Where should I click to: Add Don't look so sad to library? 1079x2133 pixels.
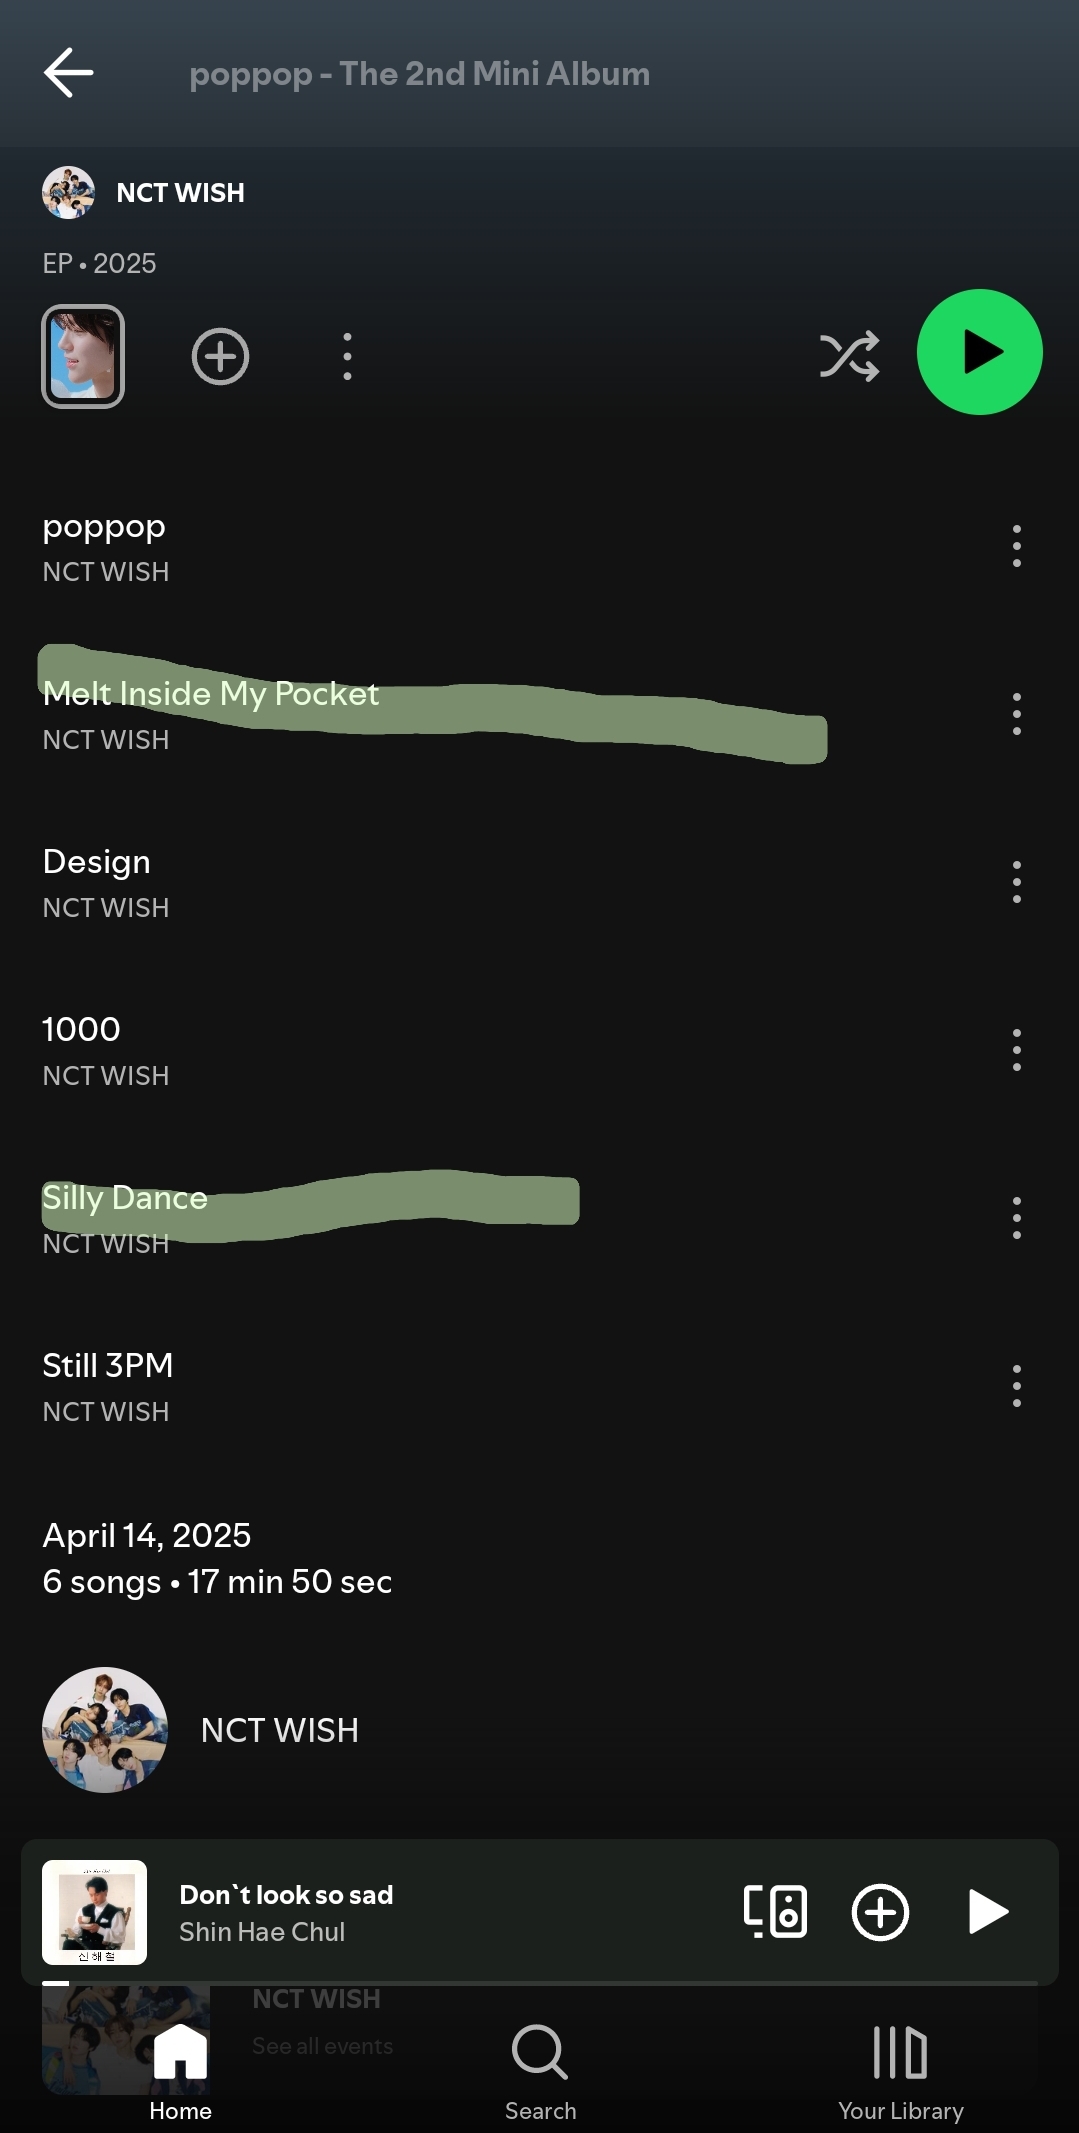tap(880, 1912)
